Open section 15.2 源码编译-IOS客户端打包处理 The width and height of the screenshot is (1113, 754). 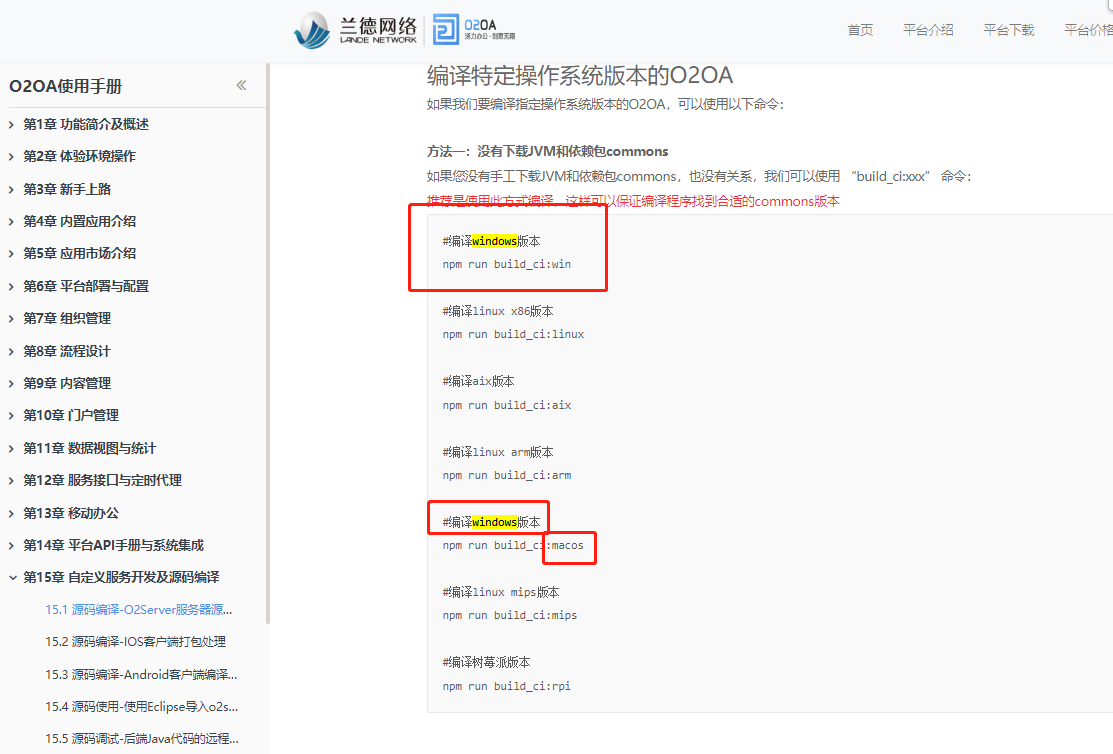pyautogui.click(x=136, y=642)
